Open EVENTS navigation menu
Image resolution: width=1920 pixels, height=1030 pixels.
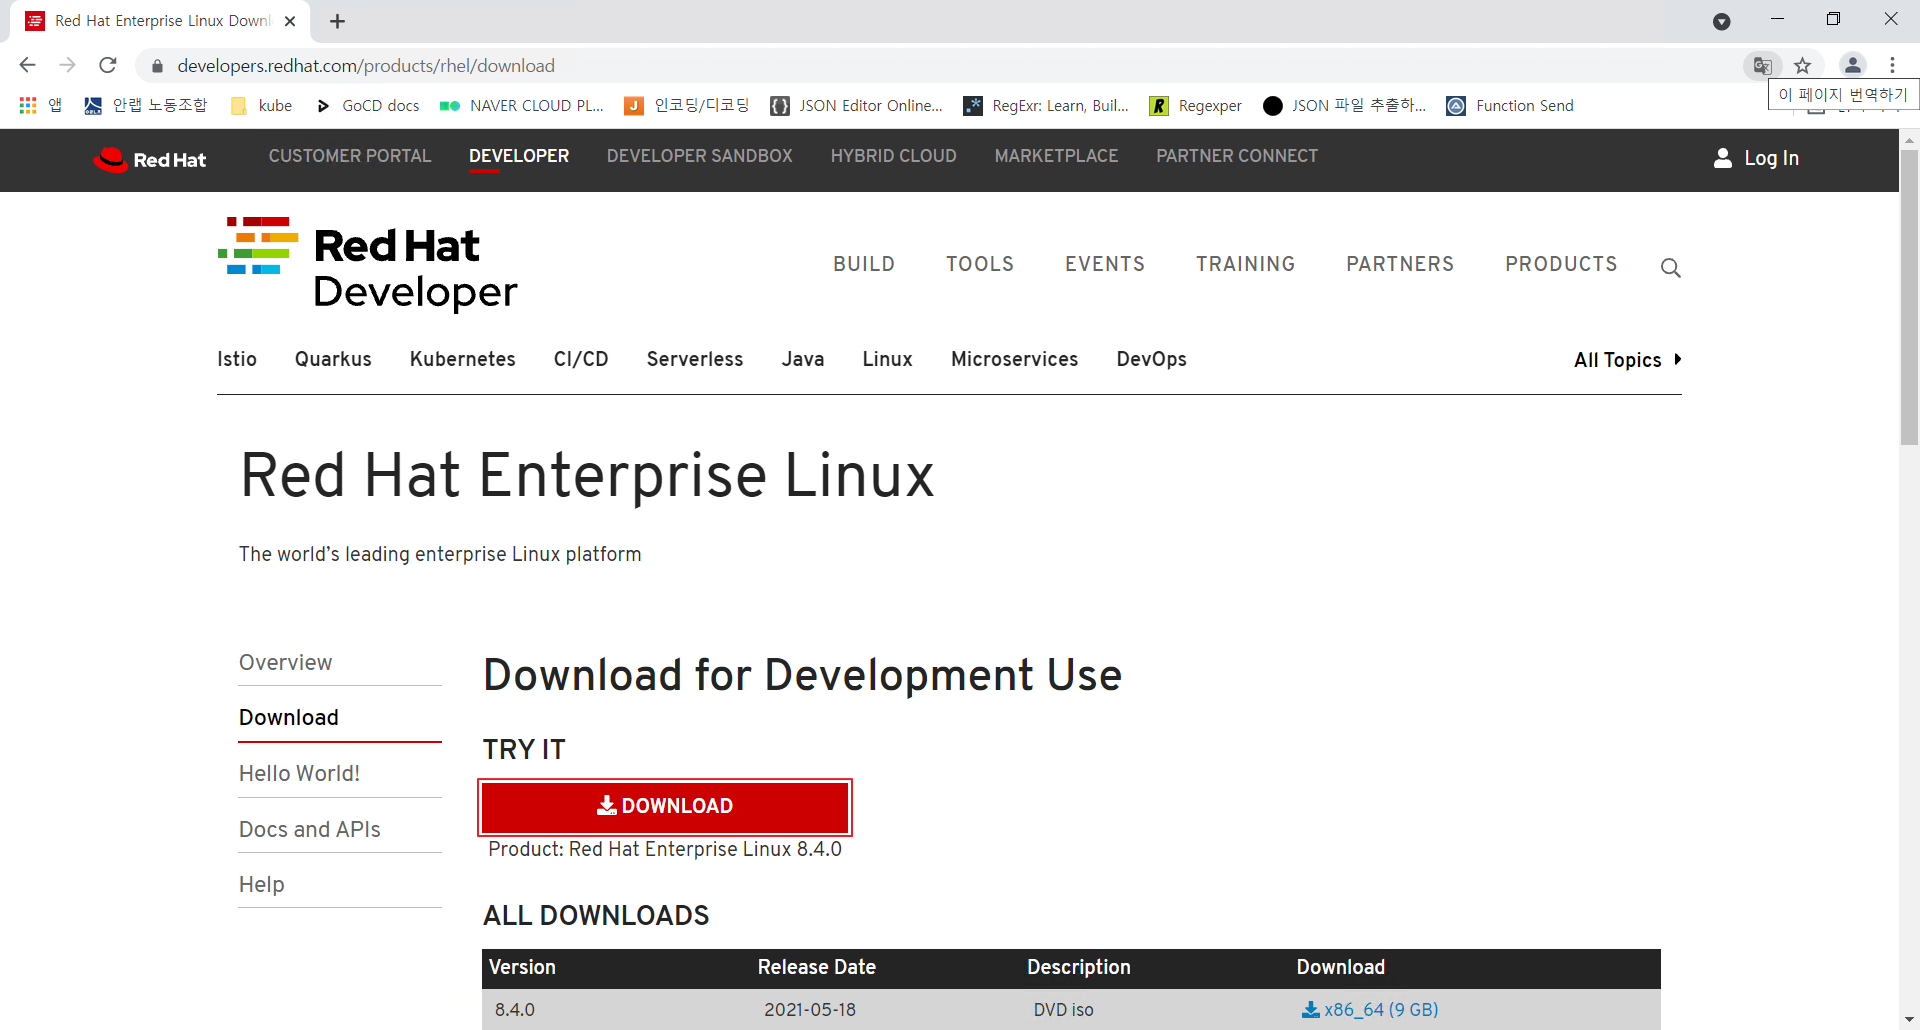pyautogui.click(x=1105, y=264)
